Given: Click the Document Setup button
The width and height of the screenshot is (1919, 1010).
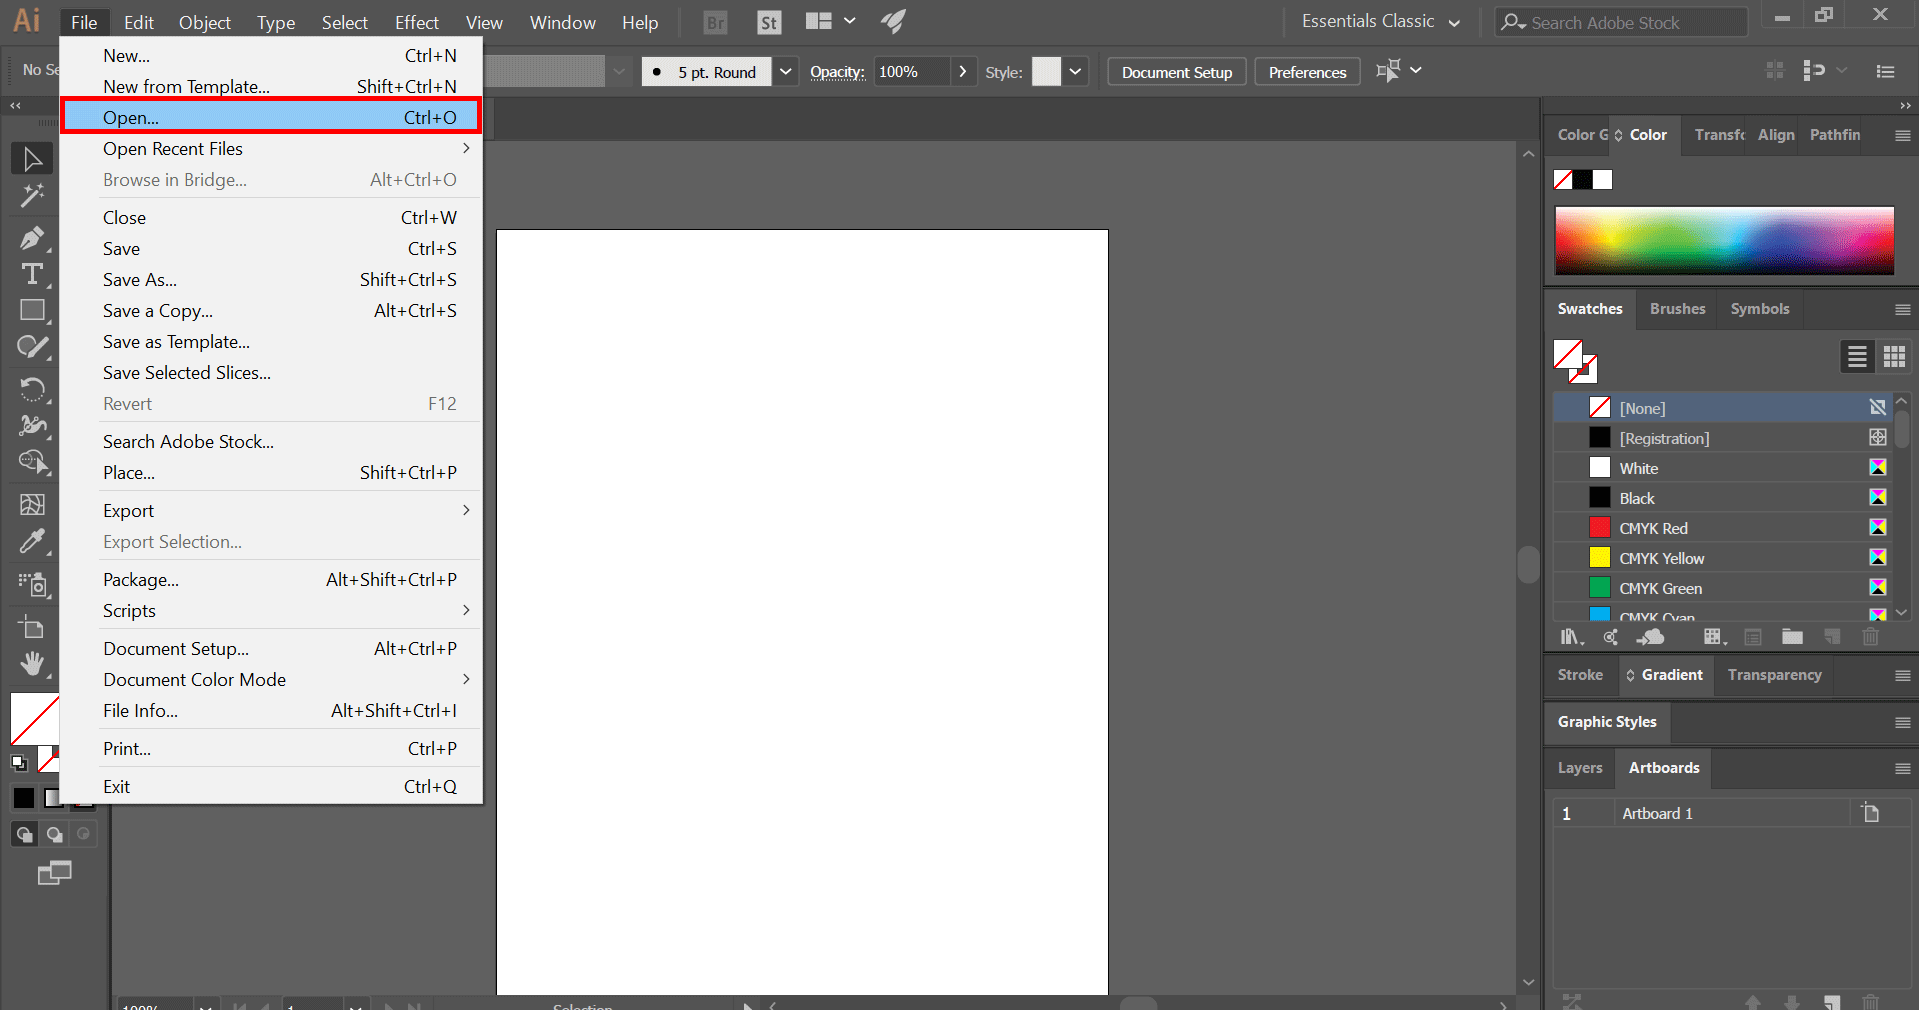Looking at the screenshot, I should coord(1176,72).
